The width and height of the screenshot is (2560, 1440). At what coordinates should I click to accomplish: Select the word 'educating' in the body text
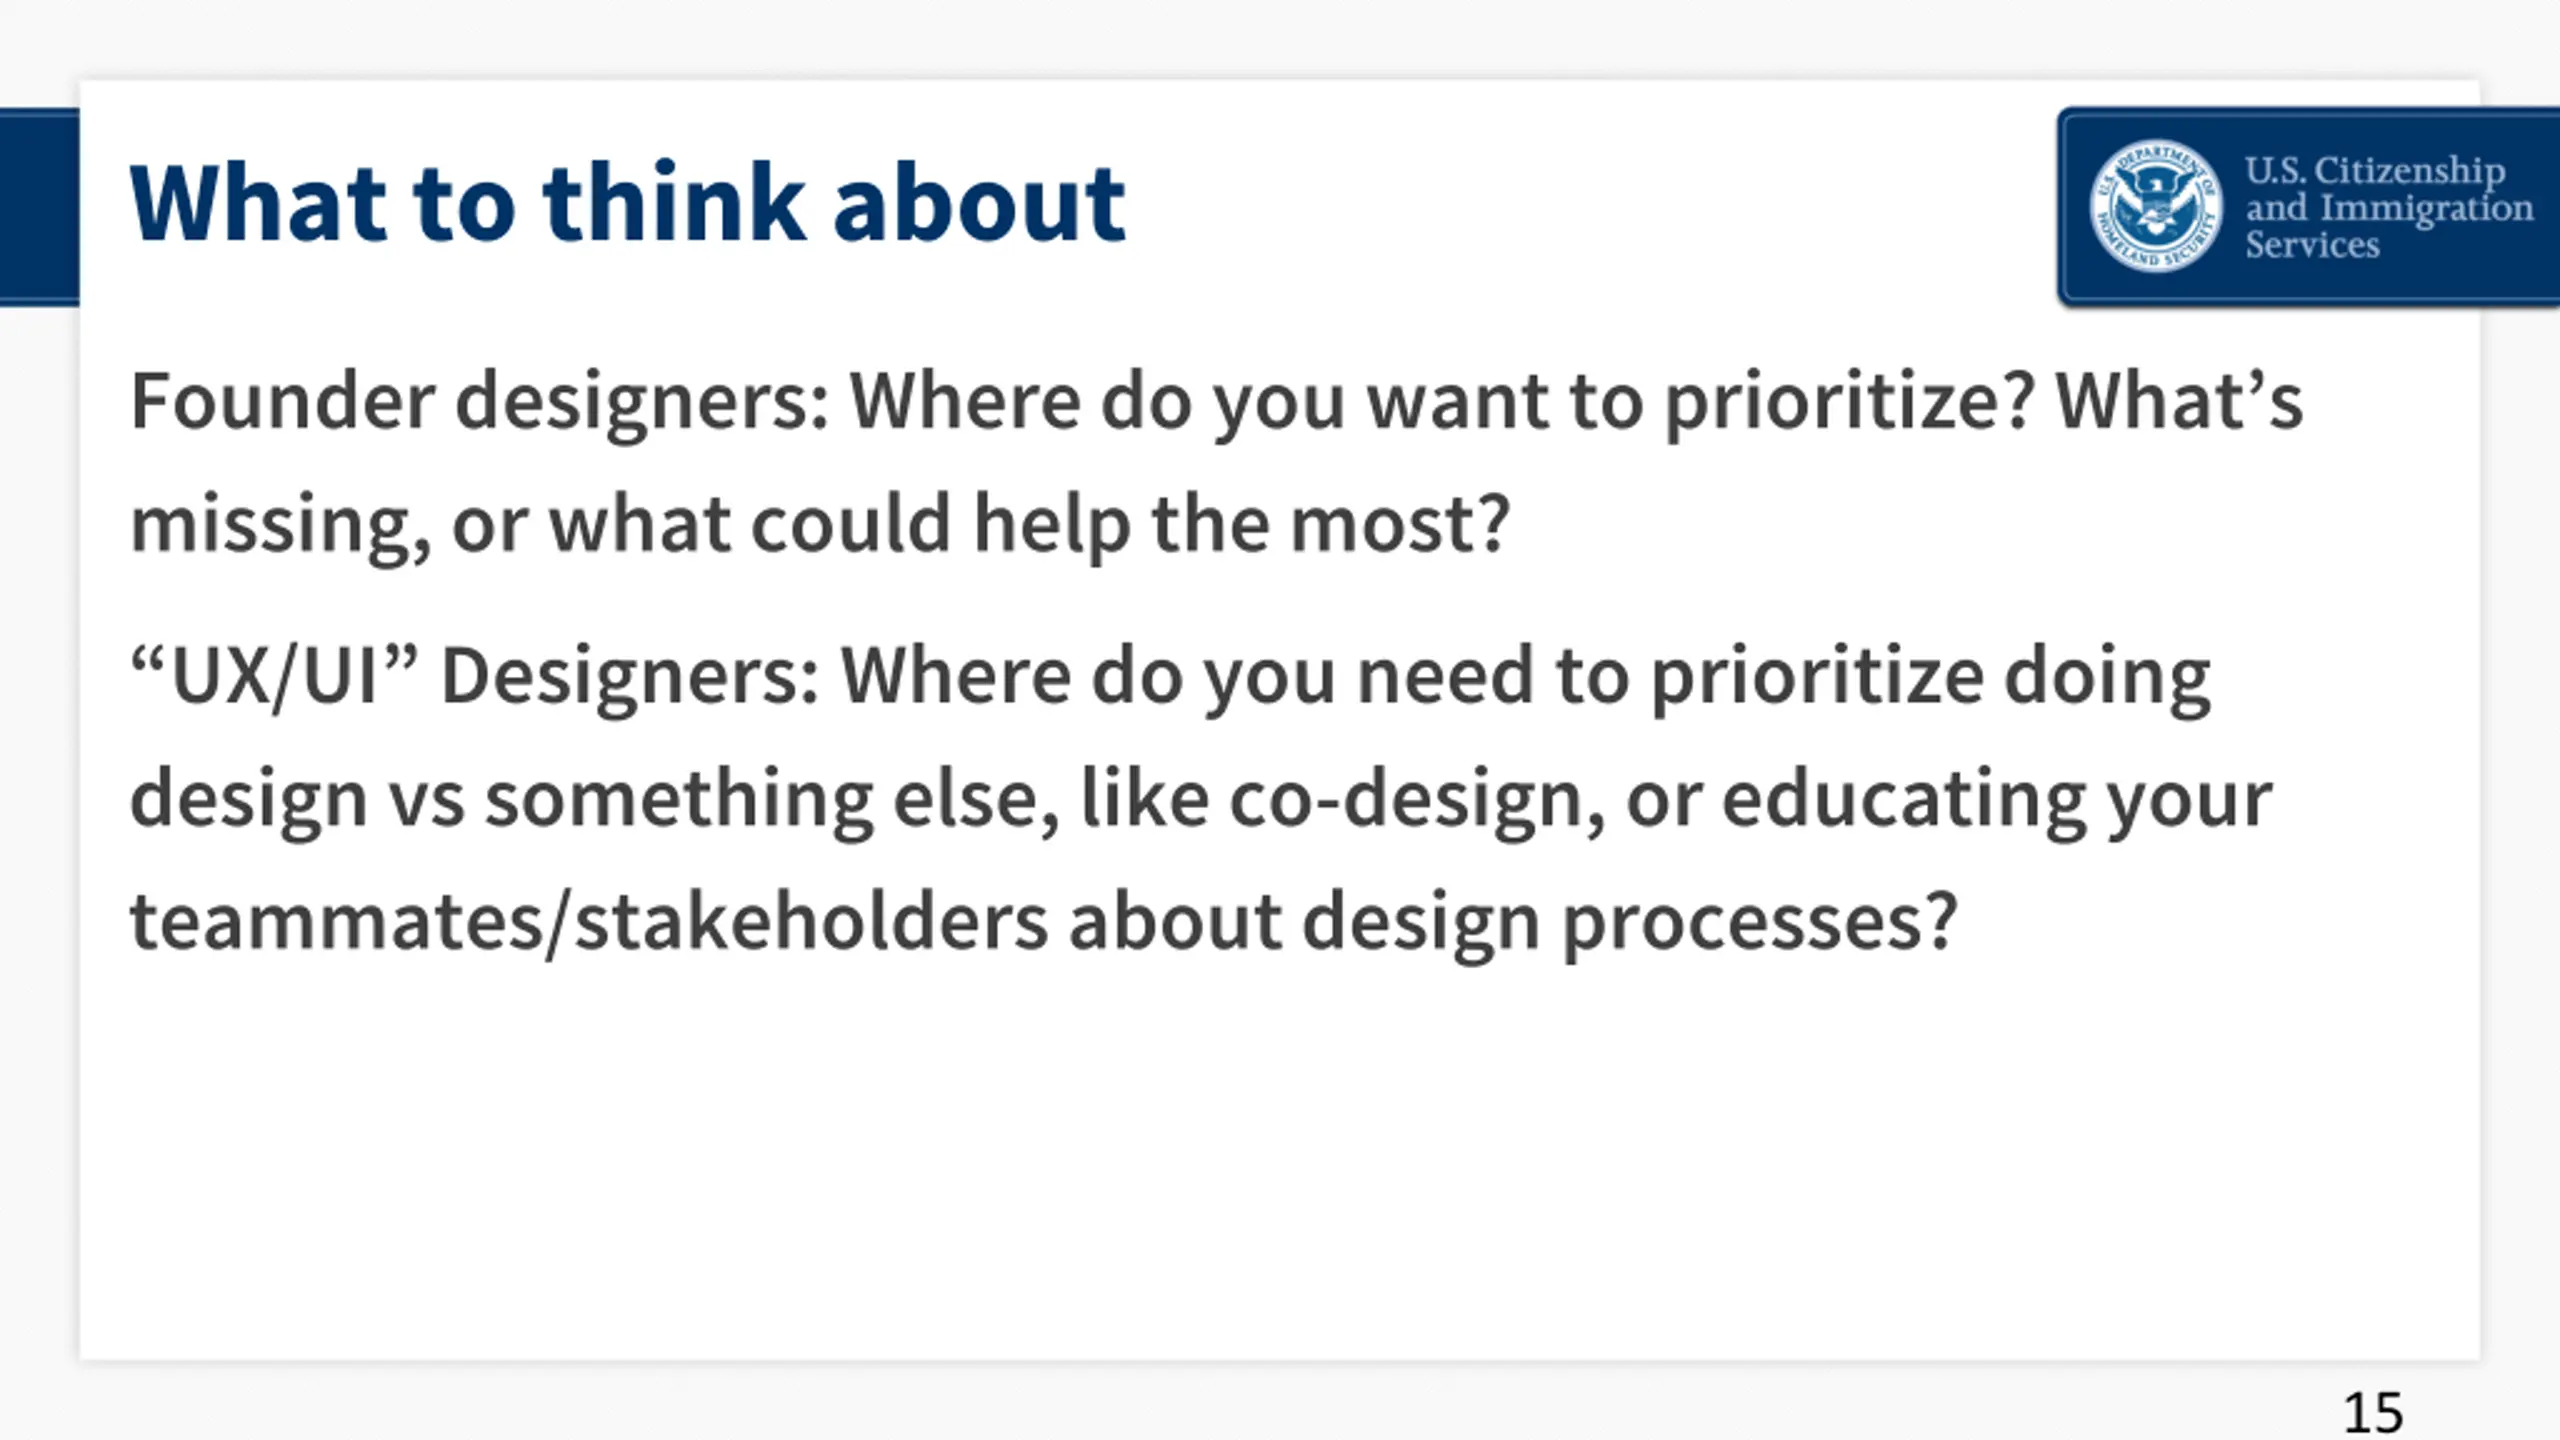1905,801
